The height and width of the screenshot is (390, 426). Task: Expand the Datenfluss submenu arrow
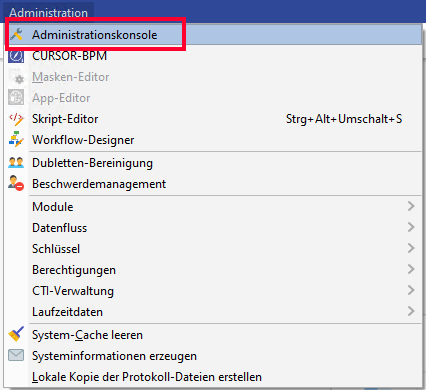tap(411, 227)
